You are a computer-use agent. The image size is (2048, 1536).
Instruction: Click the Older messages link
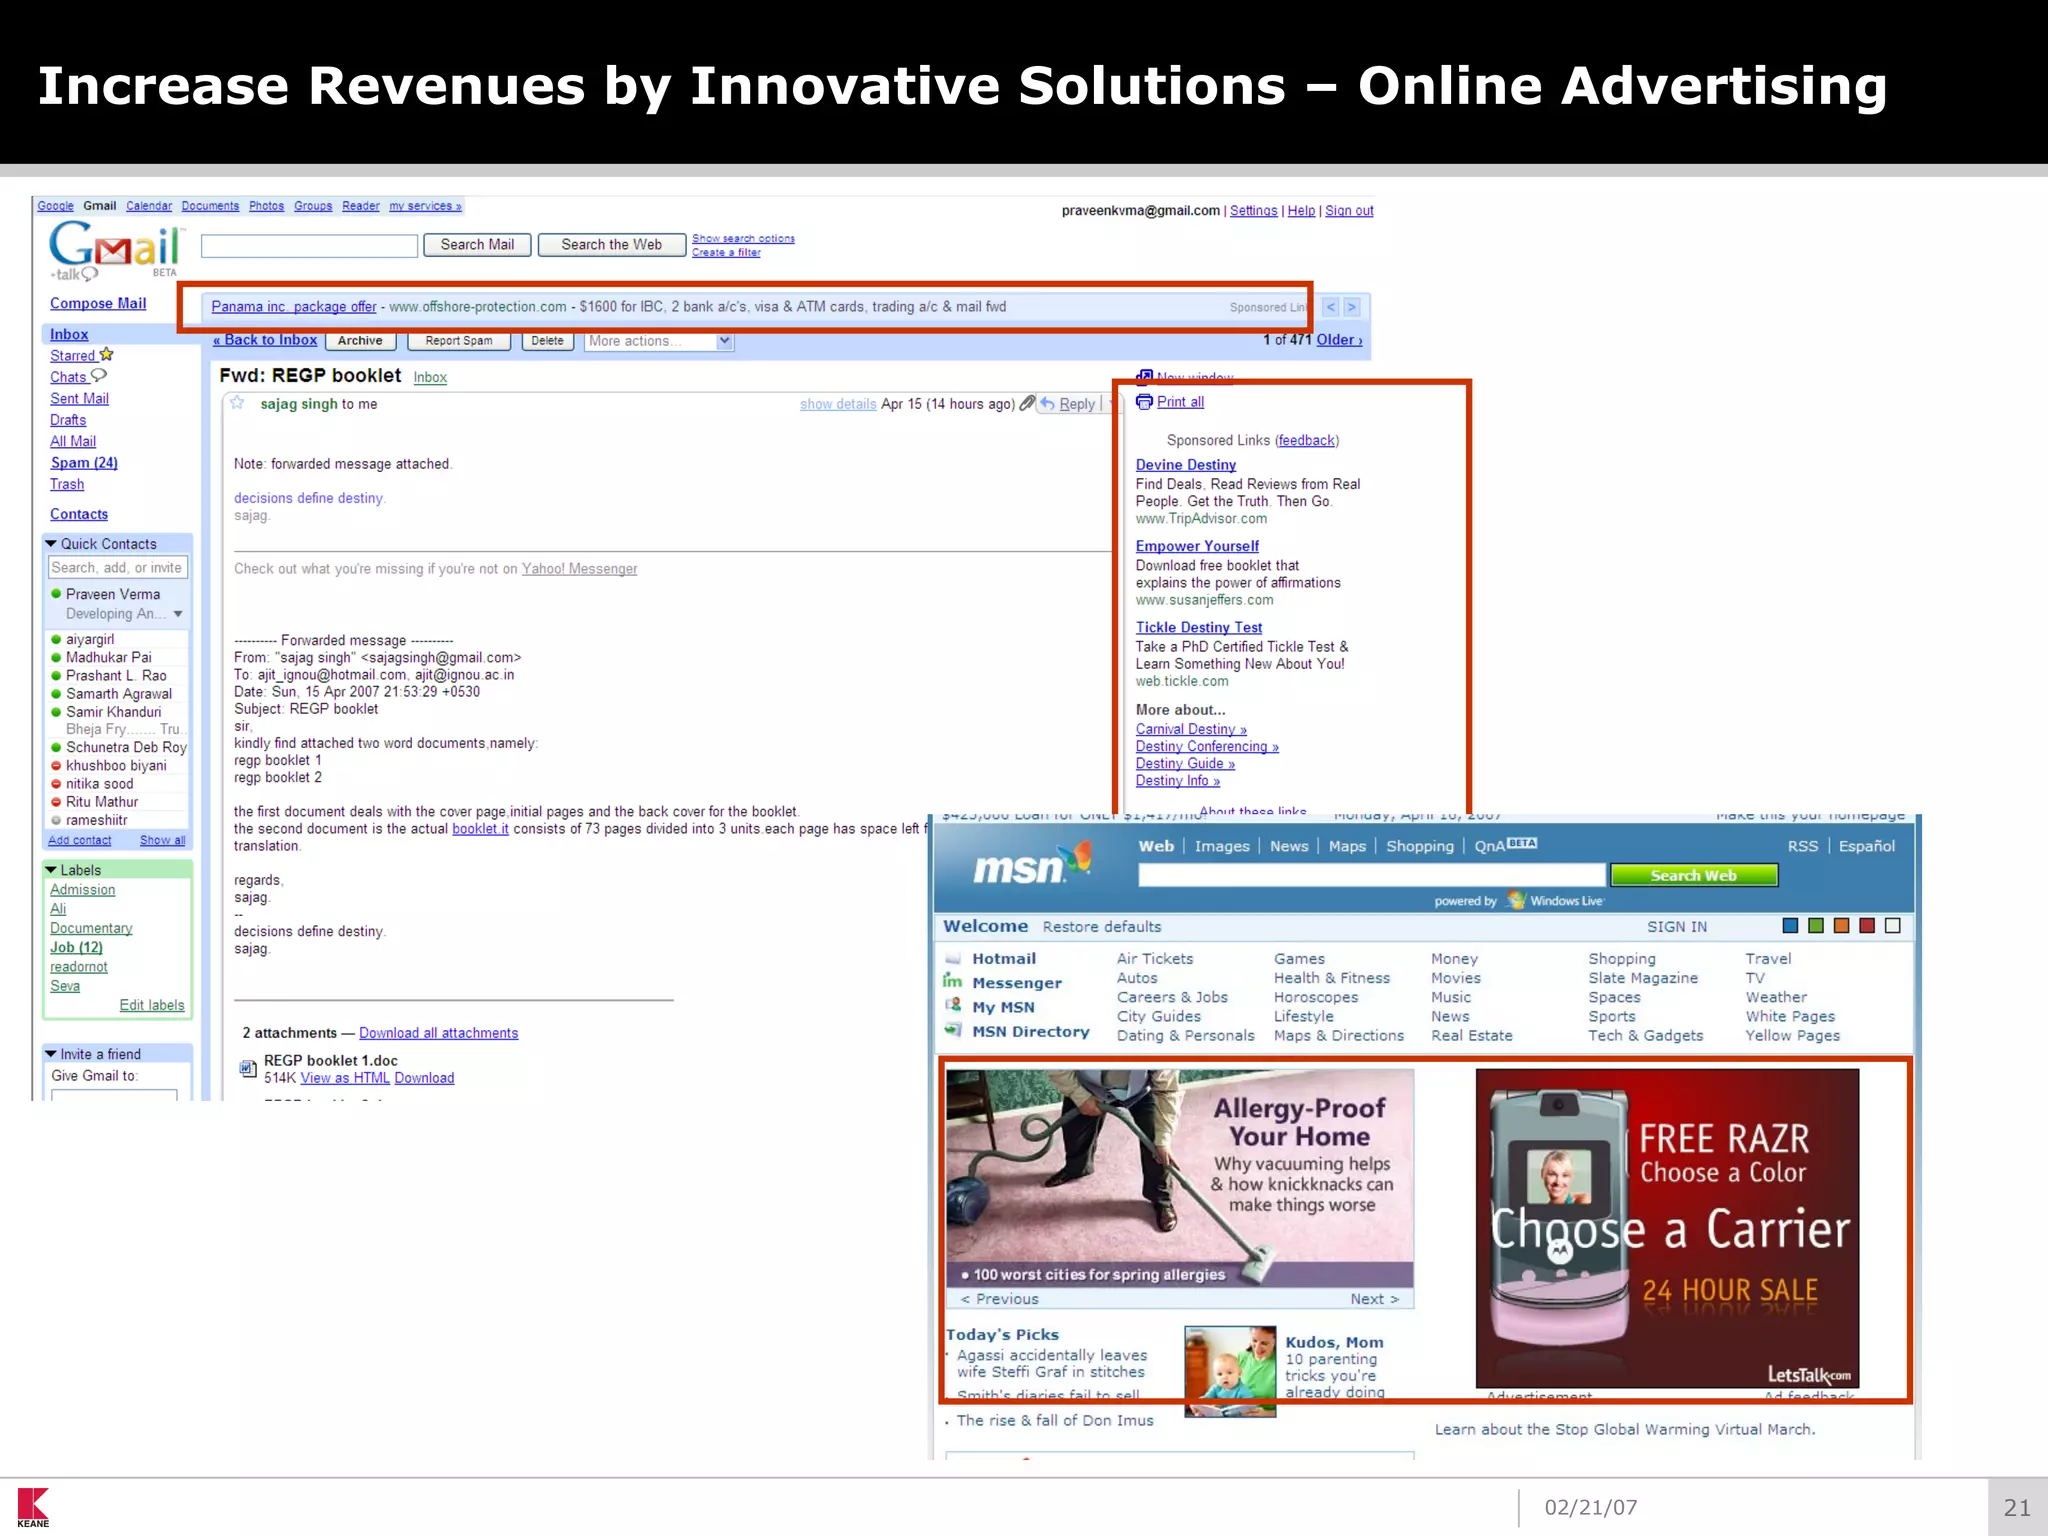pyautogui.click(x=1339, y=340)
